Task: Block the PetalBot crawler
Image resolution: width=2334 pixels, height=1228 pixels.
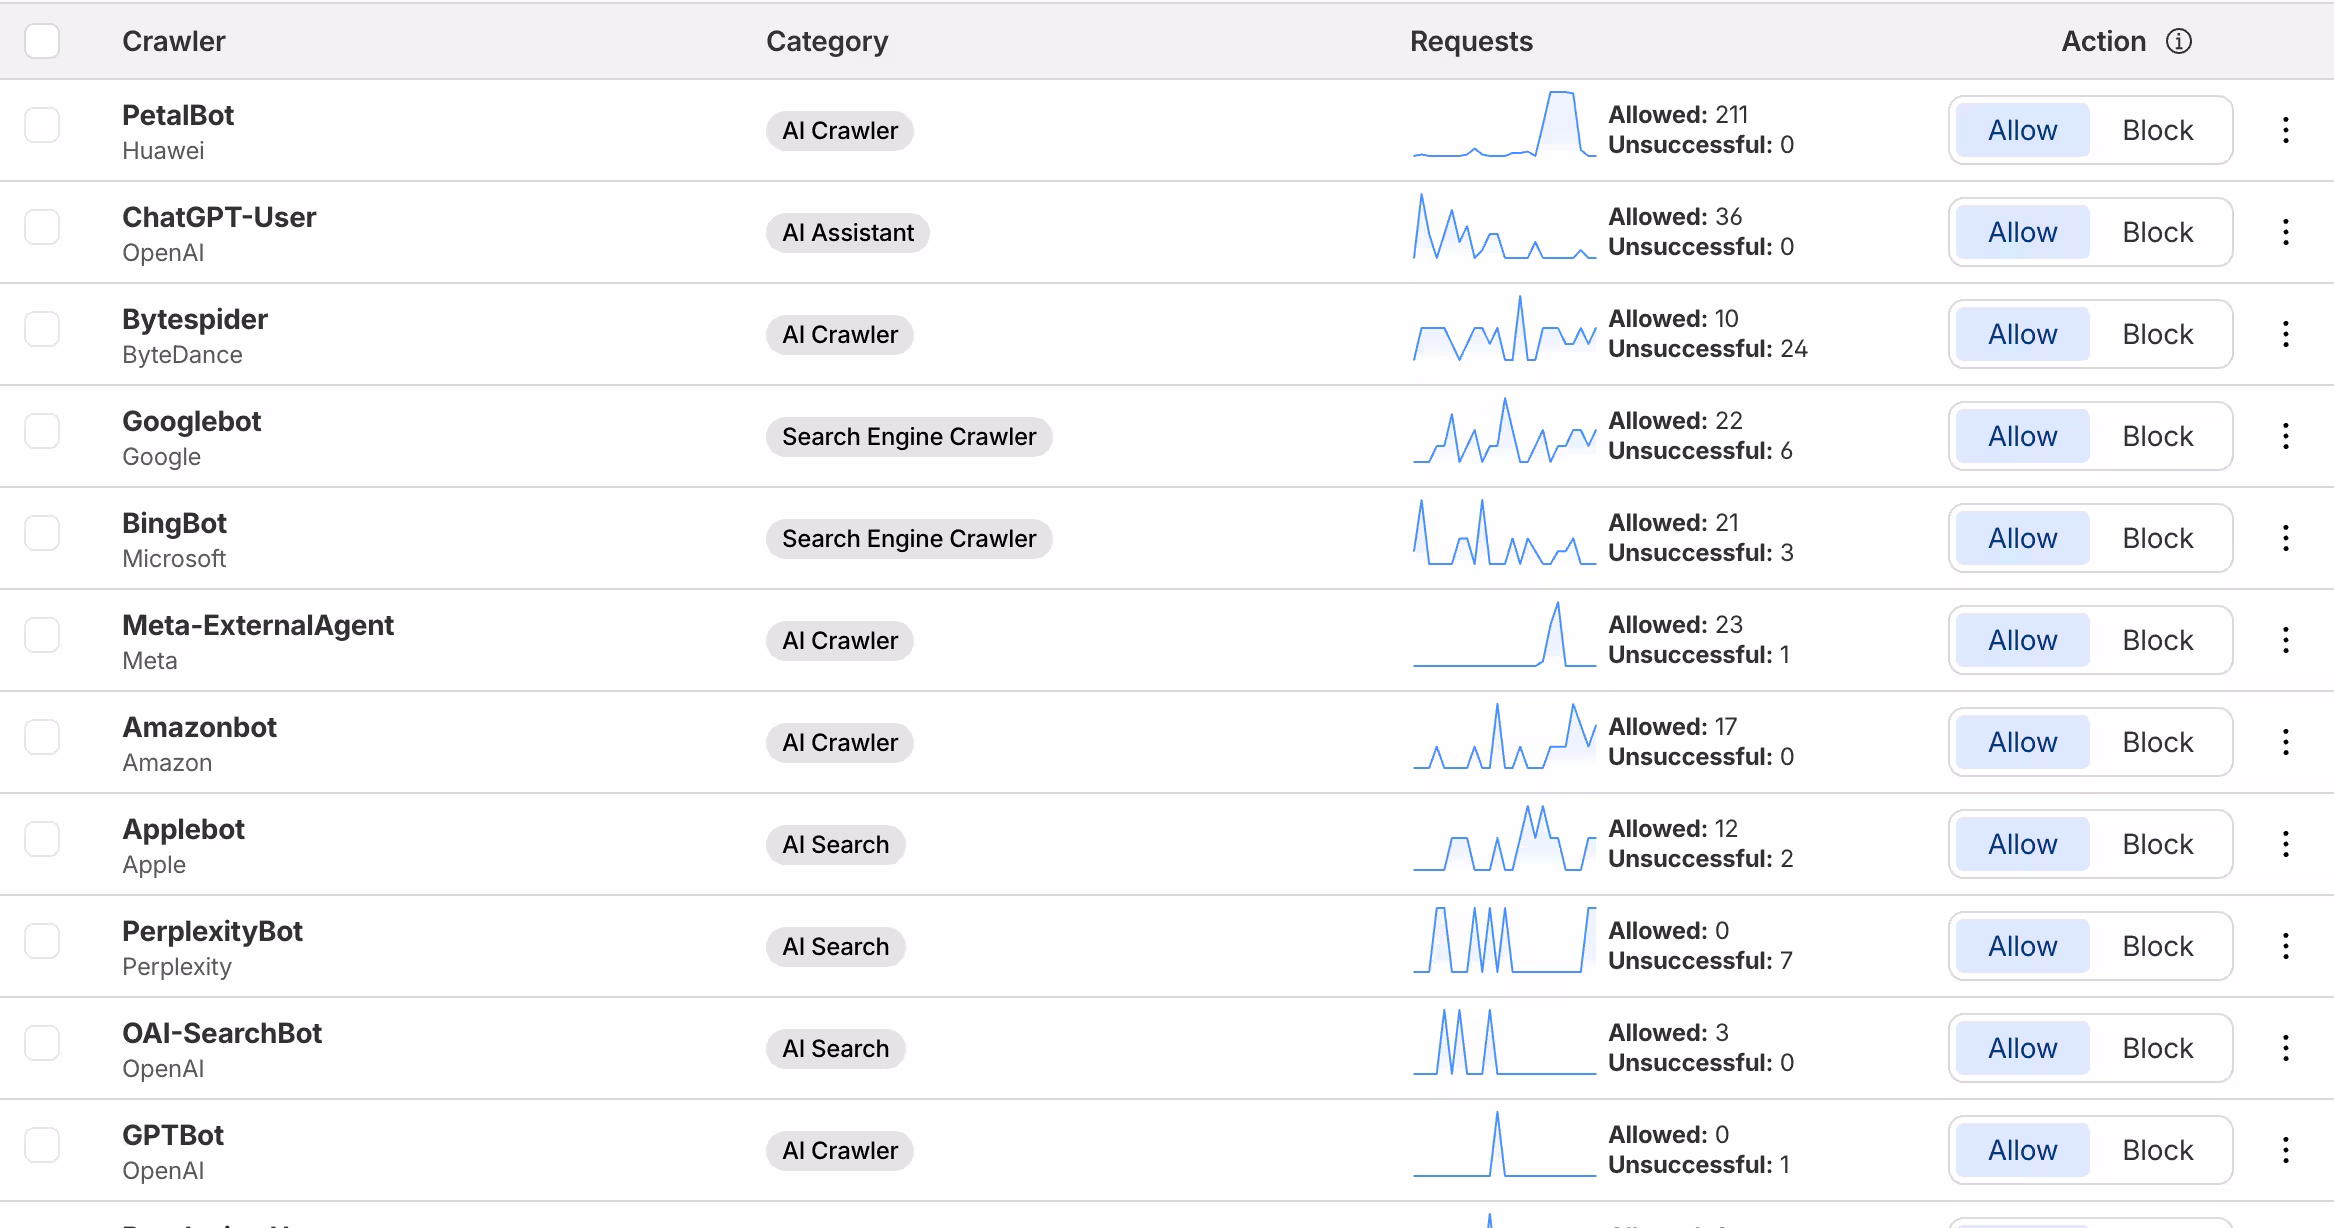Action: tap(2158, 130)
